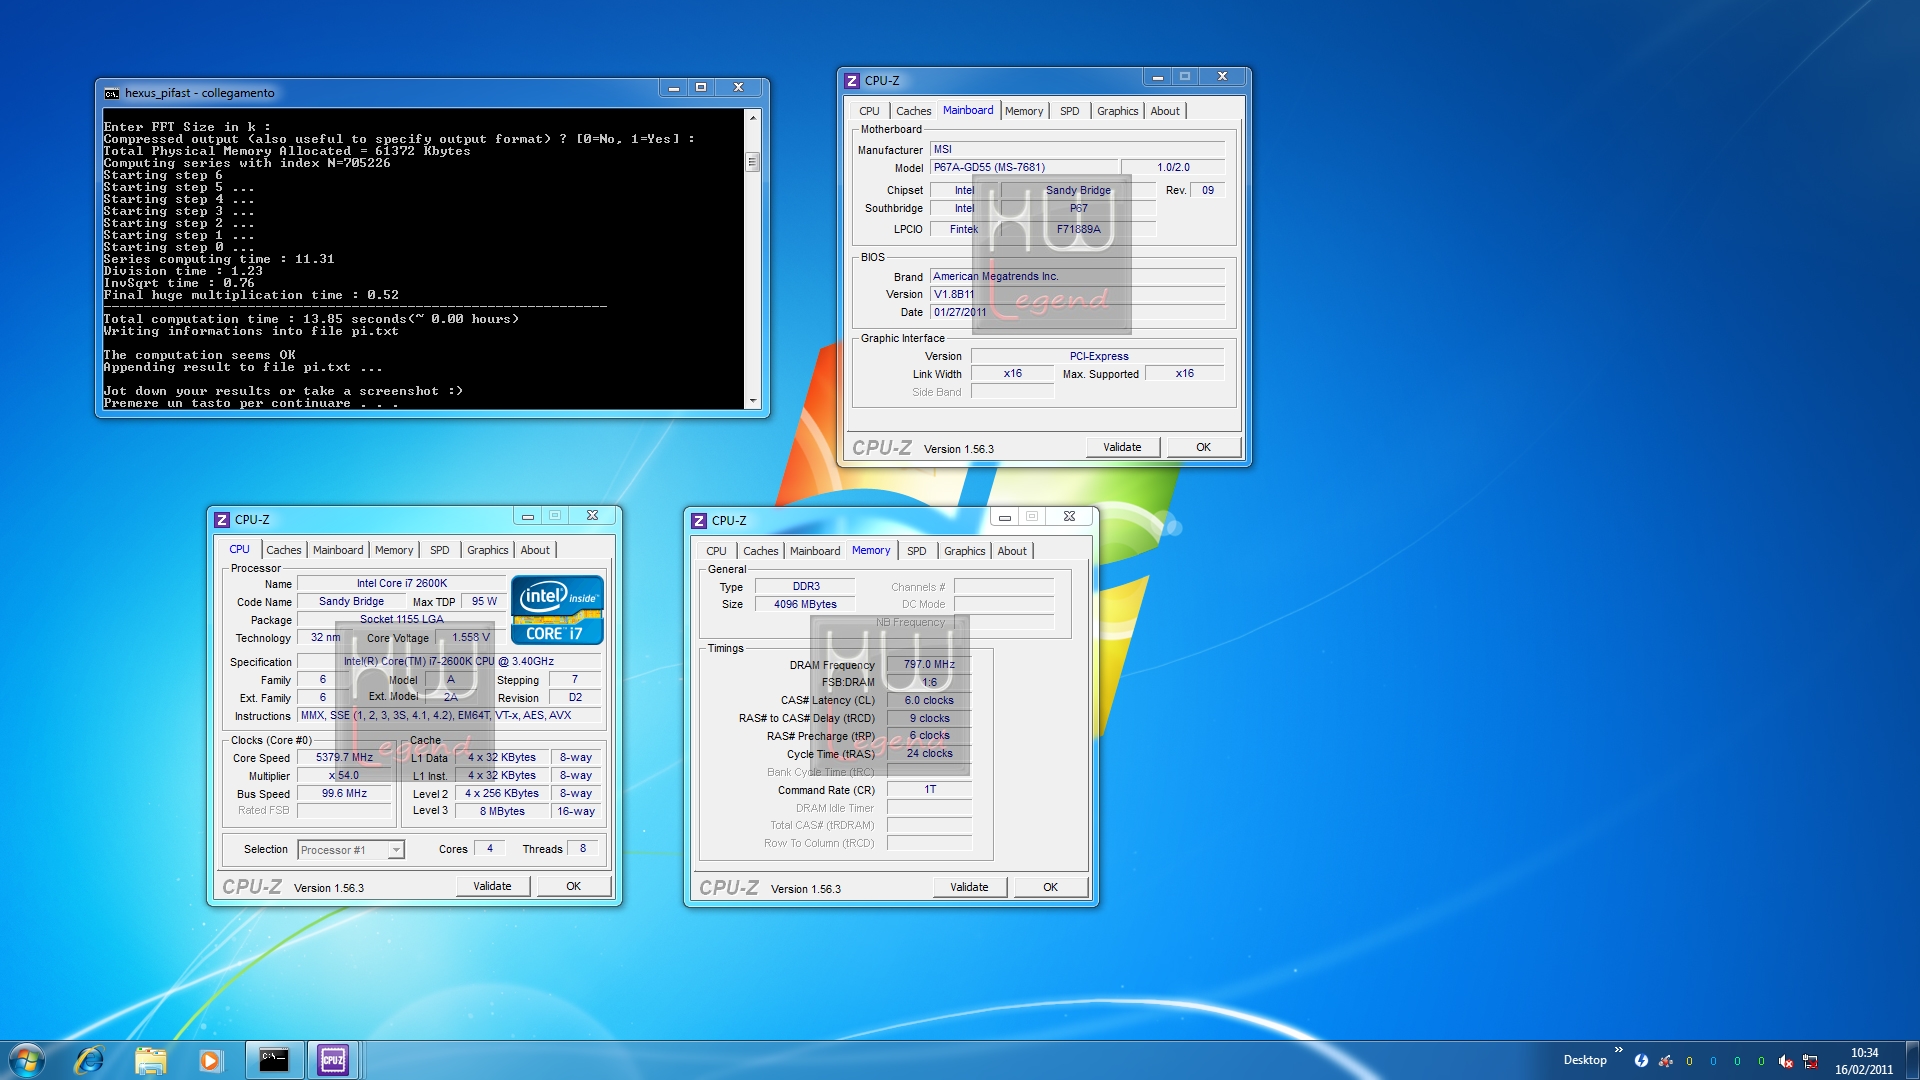
Task: Click console scrollbar up arrow
Action: pyautogui.click(x=753, y=118)
